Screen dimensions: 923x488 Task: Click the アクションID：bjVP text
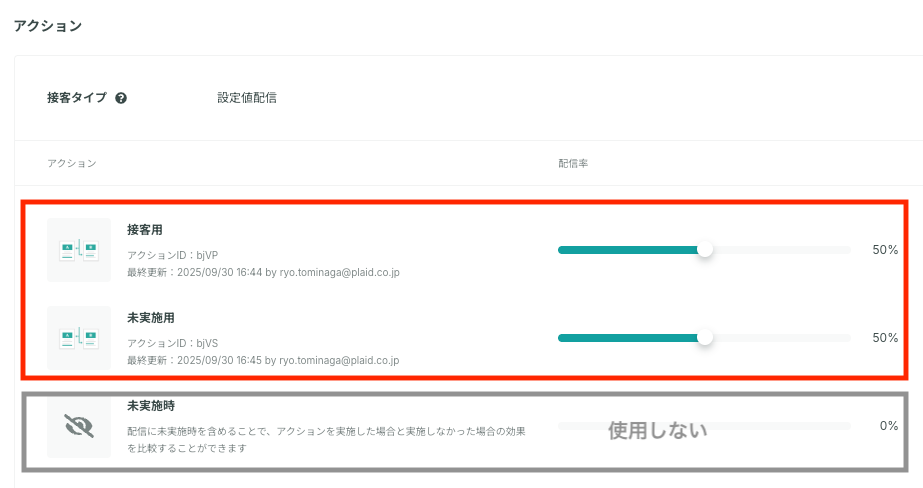172,255
